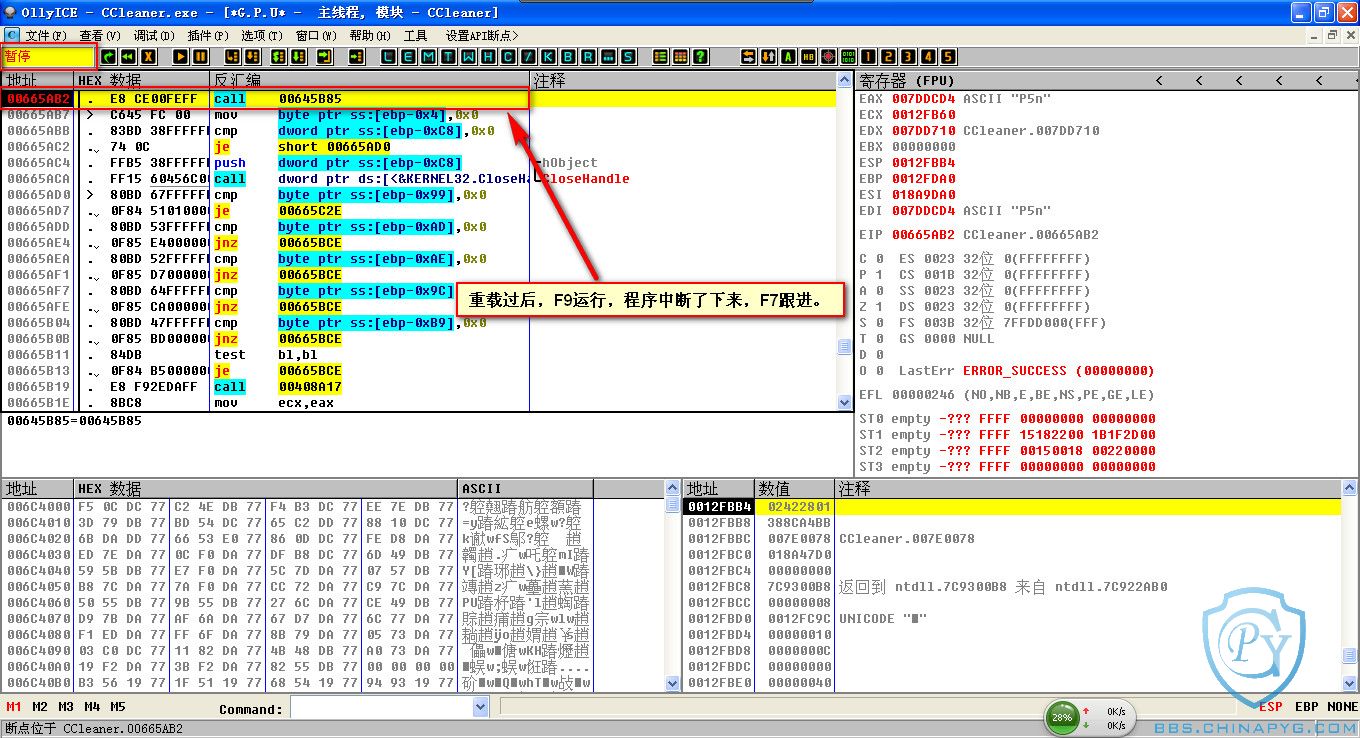Click the HB hardware breakpoints icon
This screenshot has height=738, width=1360.
point(808,57)
